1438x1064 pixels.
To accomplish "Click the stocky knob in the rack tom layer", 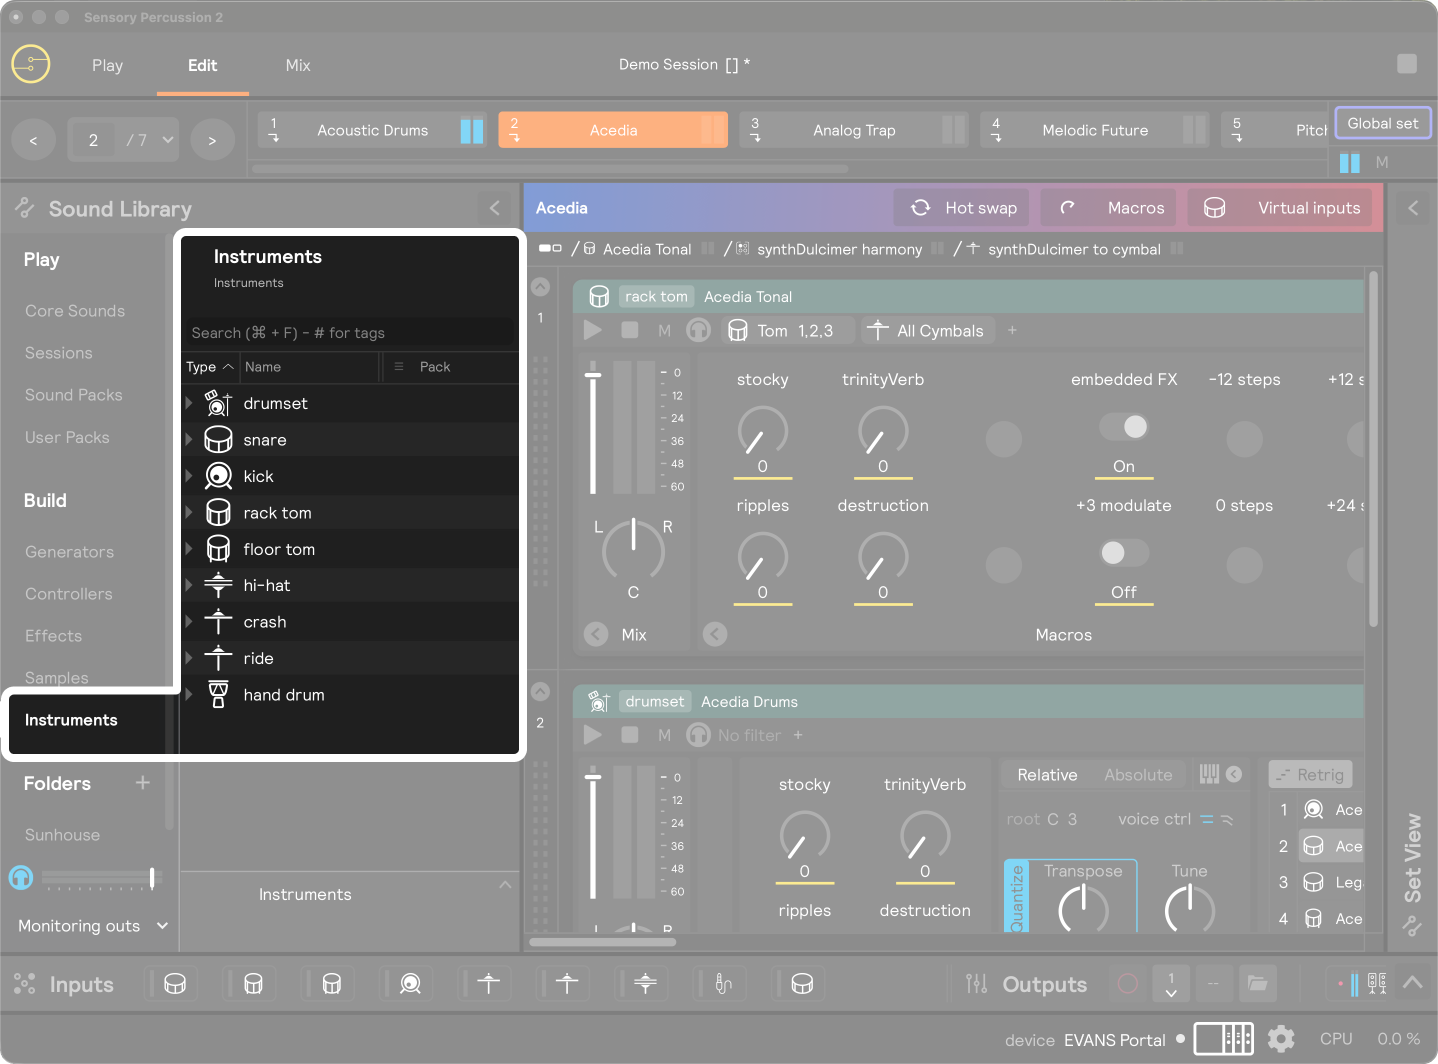I will pyautogui.click(x=763, y=432).
